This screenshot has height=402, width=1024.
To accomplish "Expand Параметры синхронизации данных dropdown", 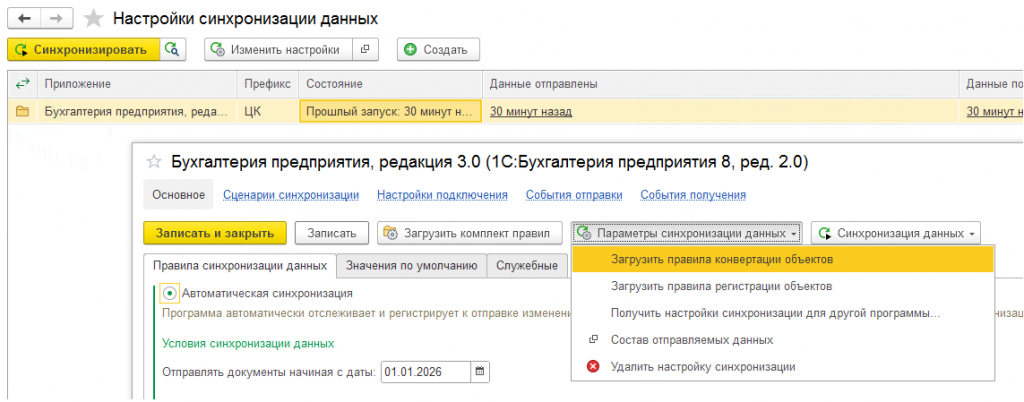I will (687, 233).
